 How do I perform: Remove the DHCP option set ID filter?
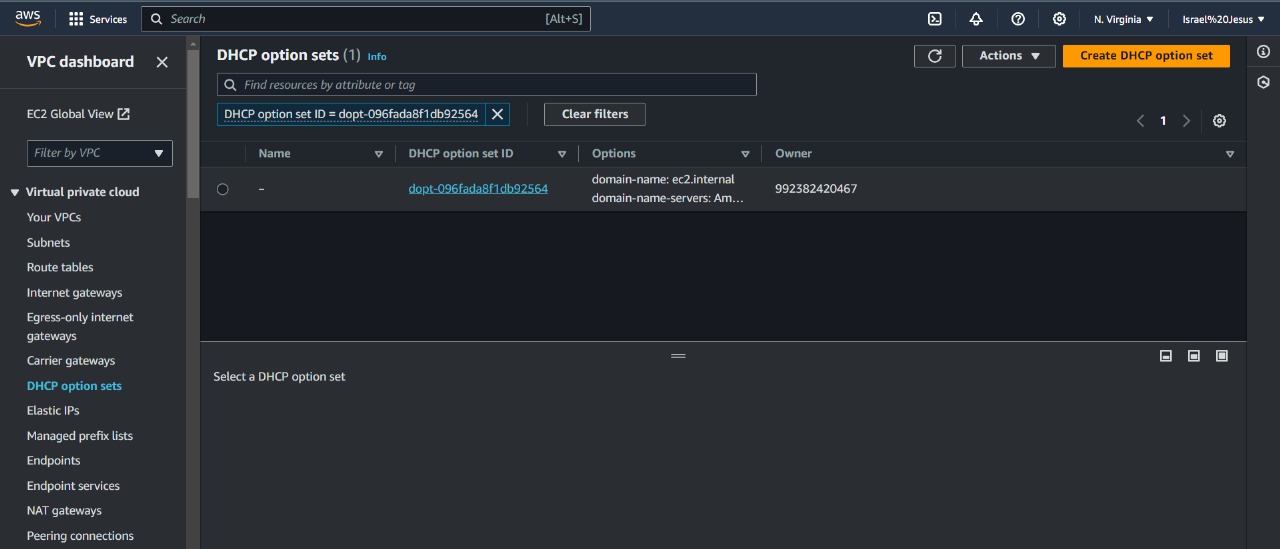497,114
